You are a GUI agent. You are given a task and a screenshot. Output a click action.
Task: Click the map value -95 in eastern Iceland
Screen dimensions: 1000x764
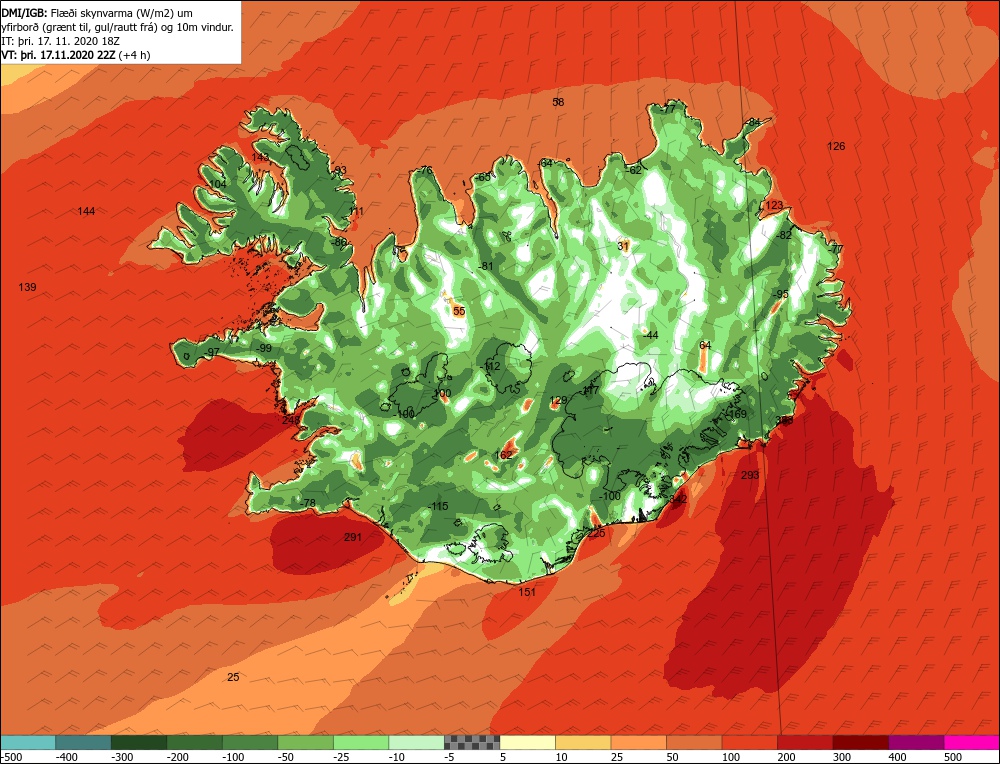[781, 294]
